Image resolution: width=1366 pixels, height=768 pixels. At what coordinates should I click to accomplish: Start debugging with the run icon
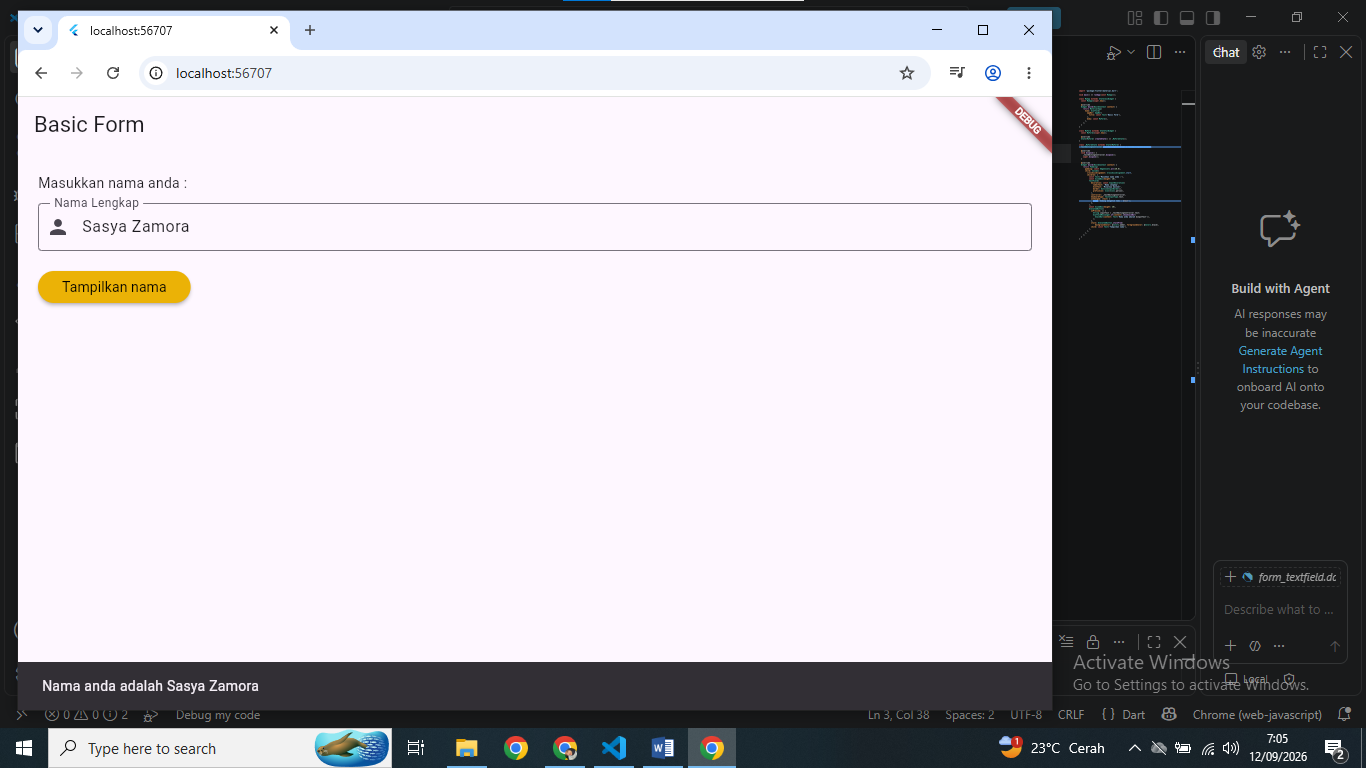pos(1114,52)
